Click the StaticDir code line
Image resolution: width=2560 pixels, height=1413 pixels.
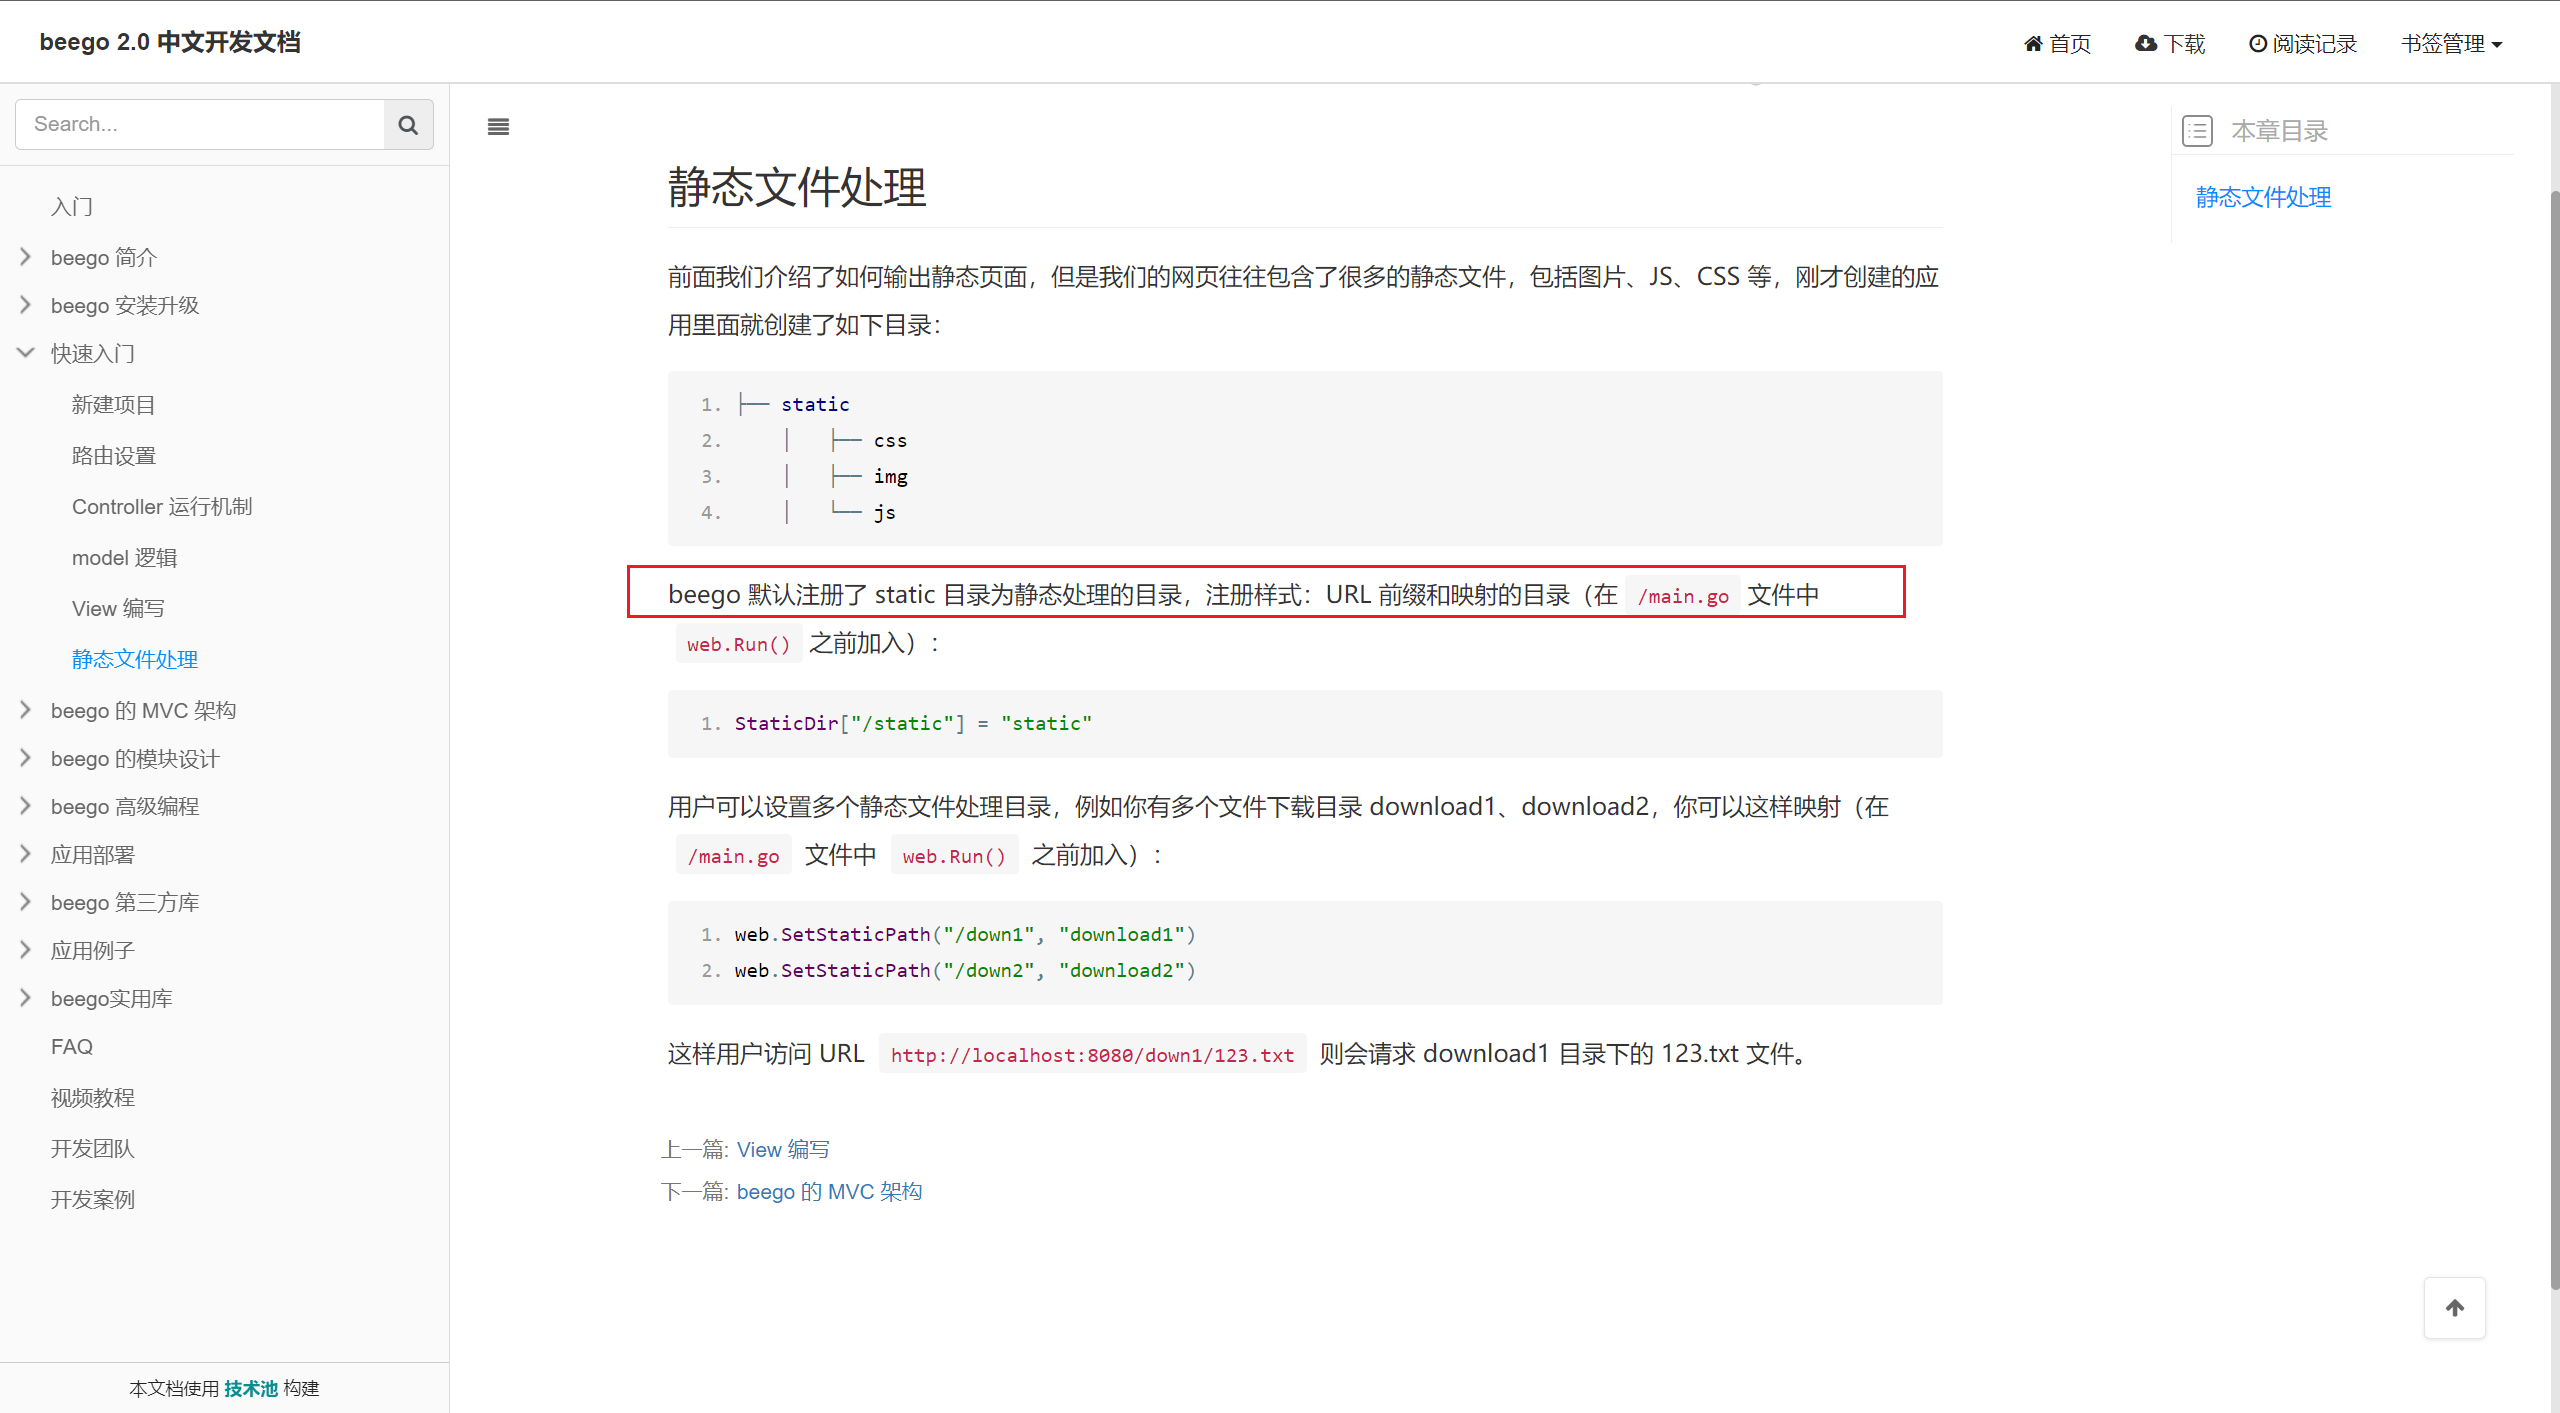[913, 724]
